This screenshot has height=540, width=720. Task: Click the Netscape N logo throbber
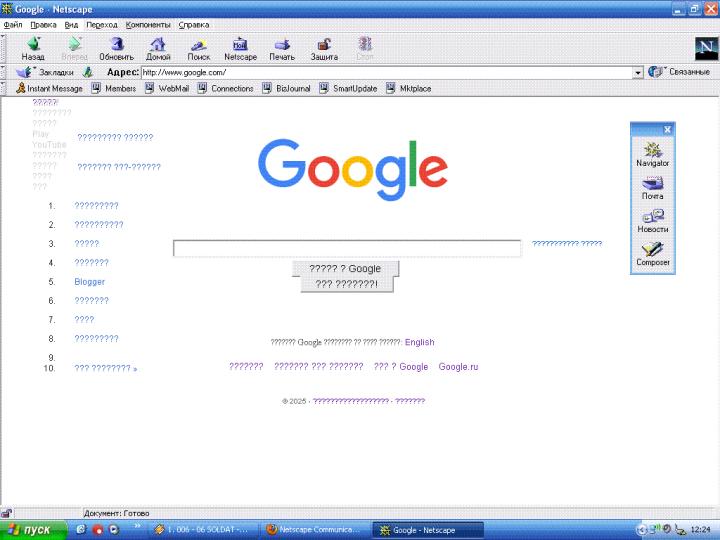pos(706,49)
